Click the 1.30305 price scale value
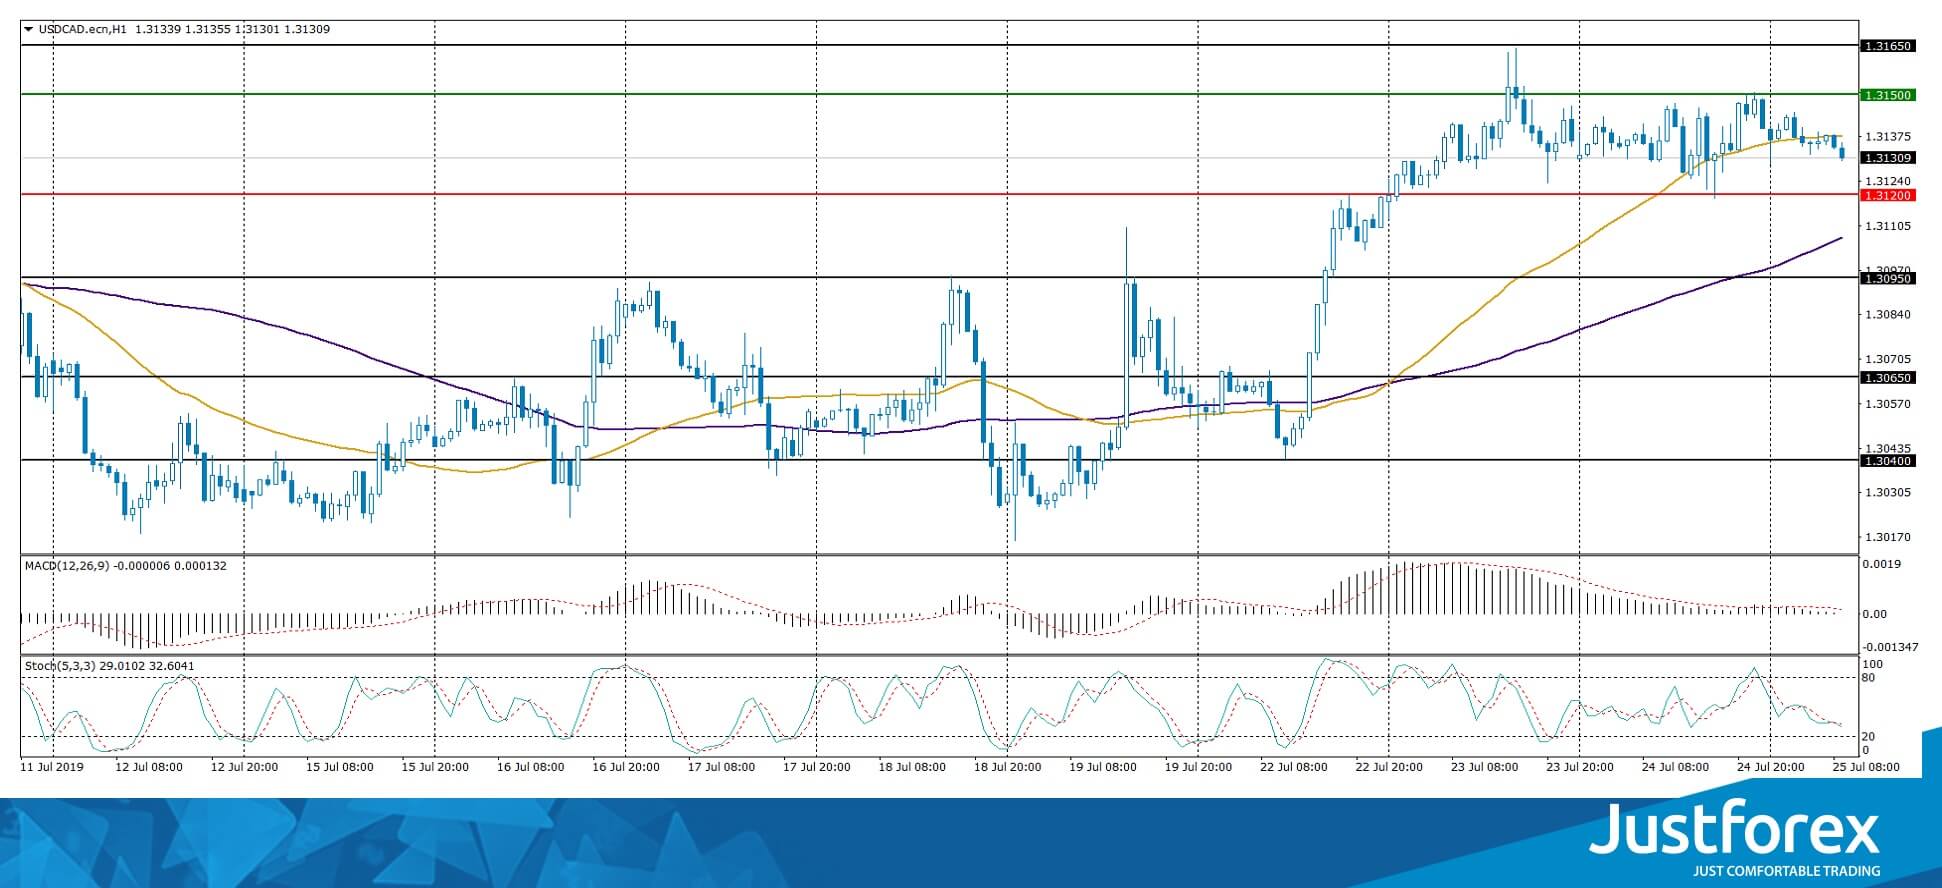The image size is (1942, 888). [1888, 493]
